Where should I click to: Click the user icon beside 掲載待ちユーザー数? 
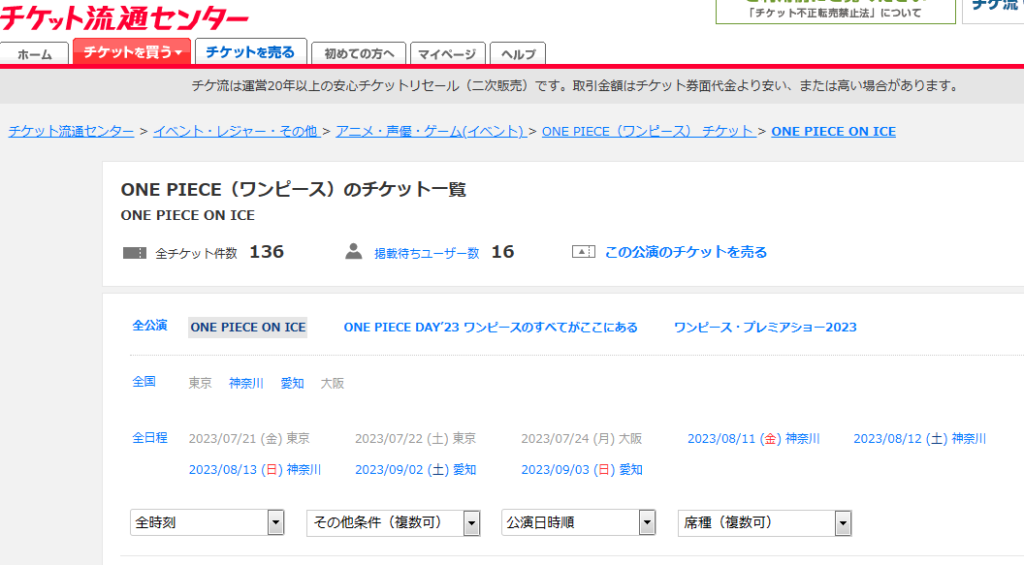pyautogui.click(x=353, y=251)
